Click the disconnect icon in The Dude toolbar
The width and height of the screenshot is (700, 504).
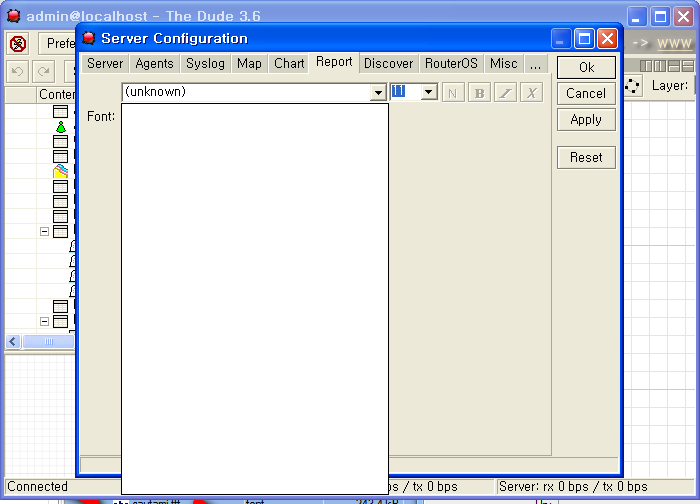coord(18,44)
